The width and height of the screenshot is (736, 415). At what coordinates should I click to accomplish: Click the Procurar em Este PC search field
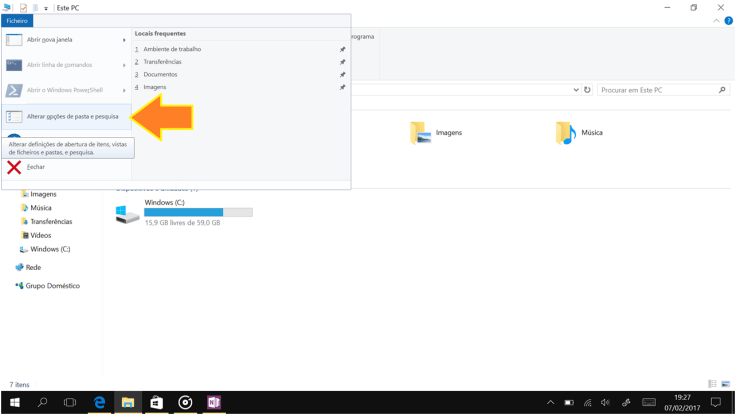click(x=657, y=90)
